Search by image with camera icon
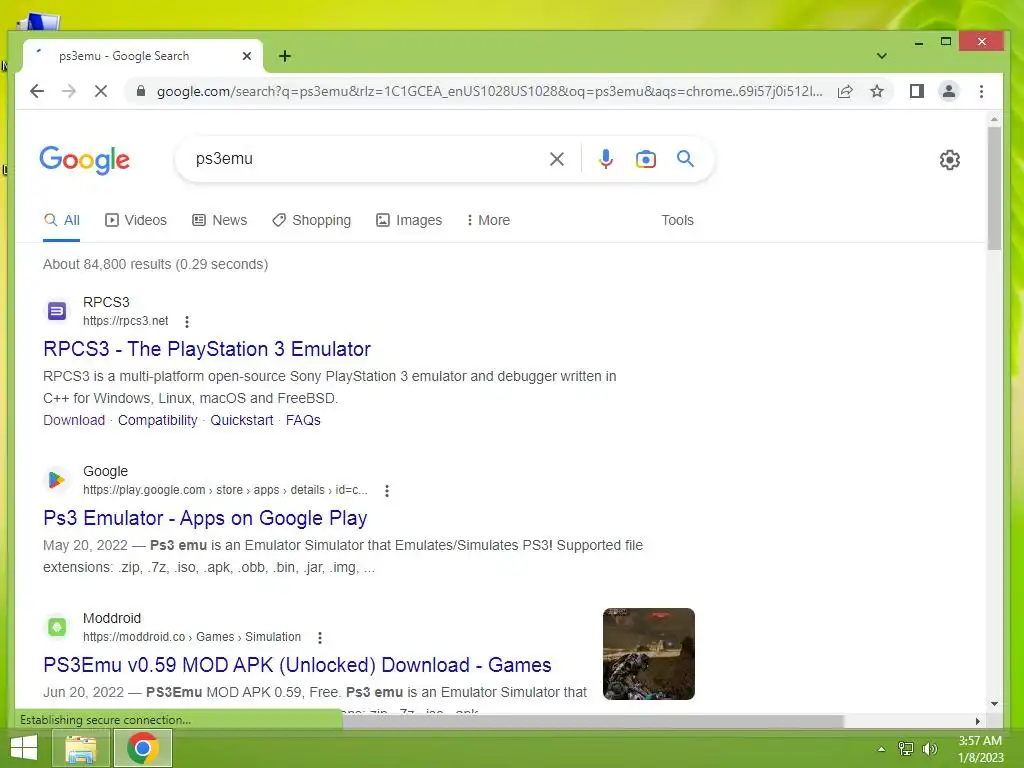This screenshot has height=768, width=1024. 645,159
